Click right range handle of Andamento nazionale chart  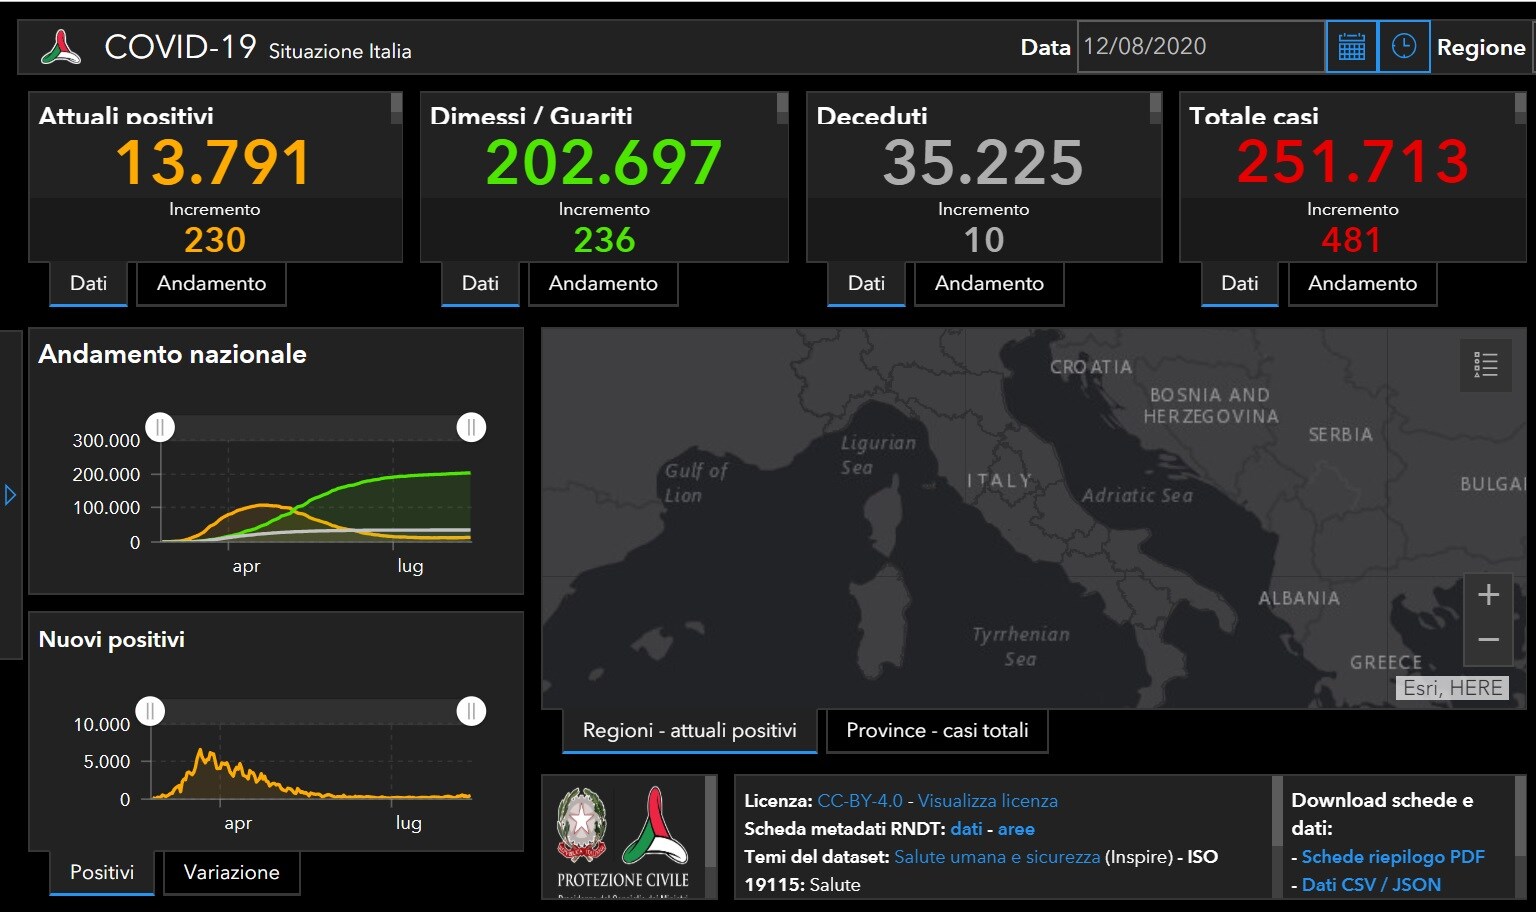pos(471,427)
